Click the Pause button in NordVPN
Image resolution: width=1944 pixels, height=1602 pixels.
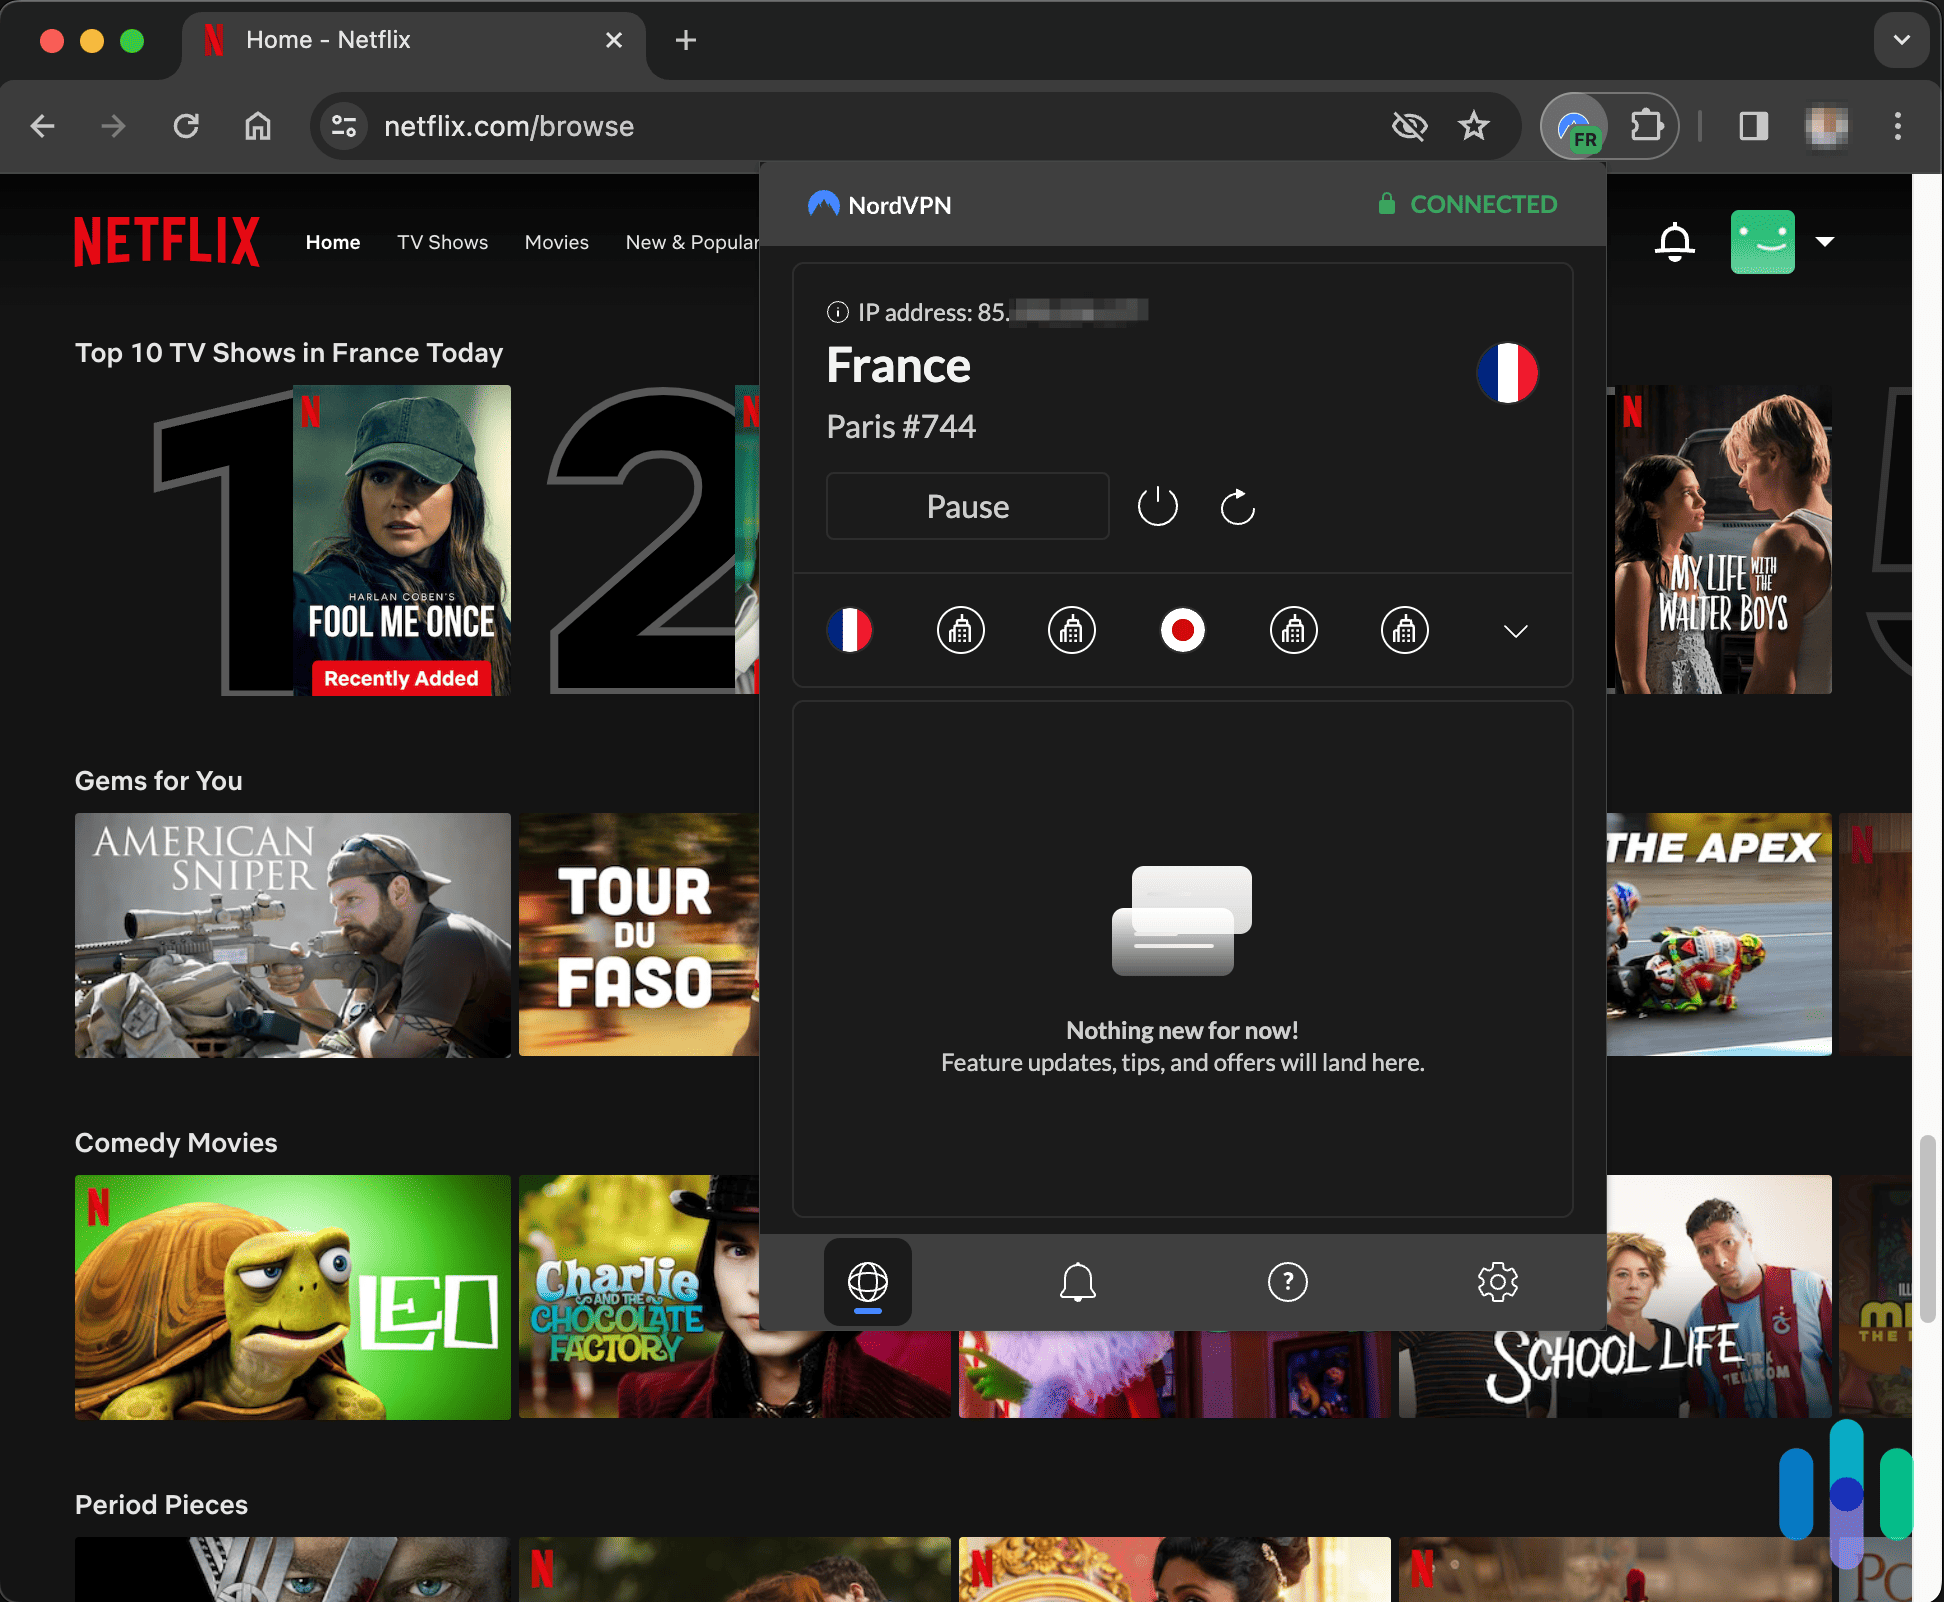[x=966, y=506]
